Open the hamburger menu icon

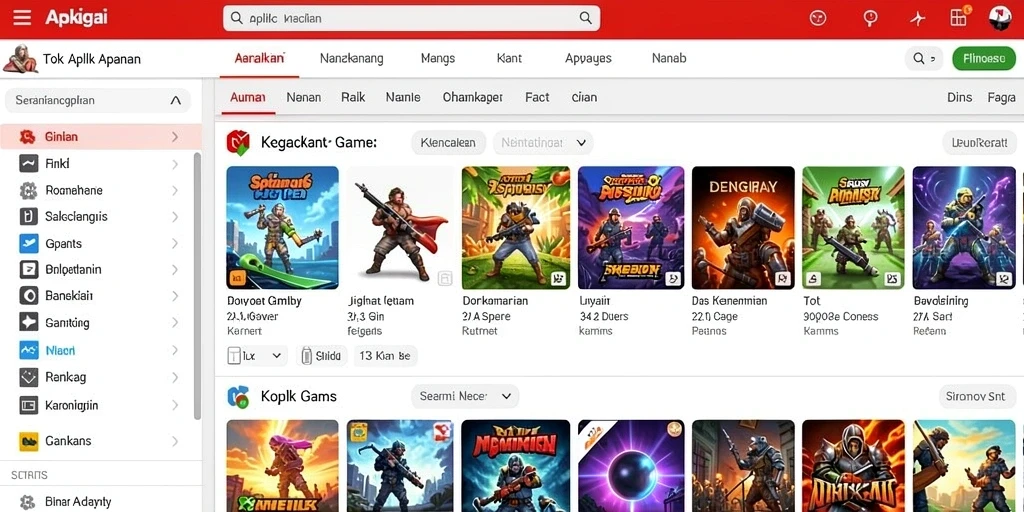[x=22, y=18]
